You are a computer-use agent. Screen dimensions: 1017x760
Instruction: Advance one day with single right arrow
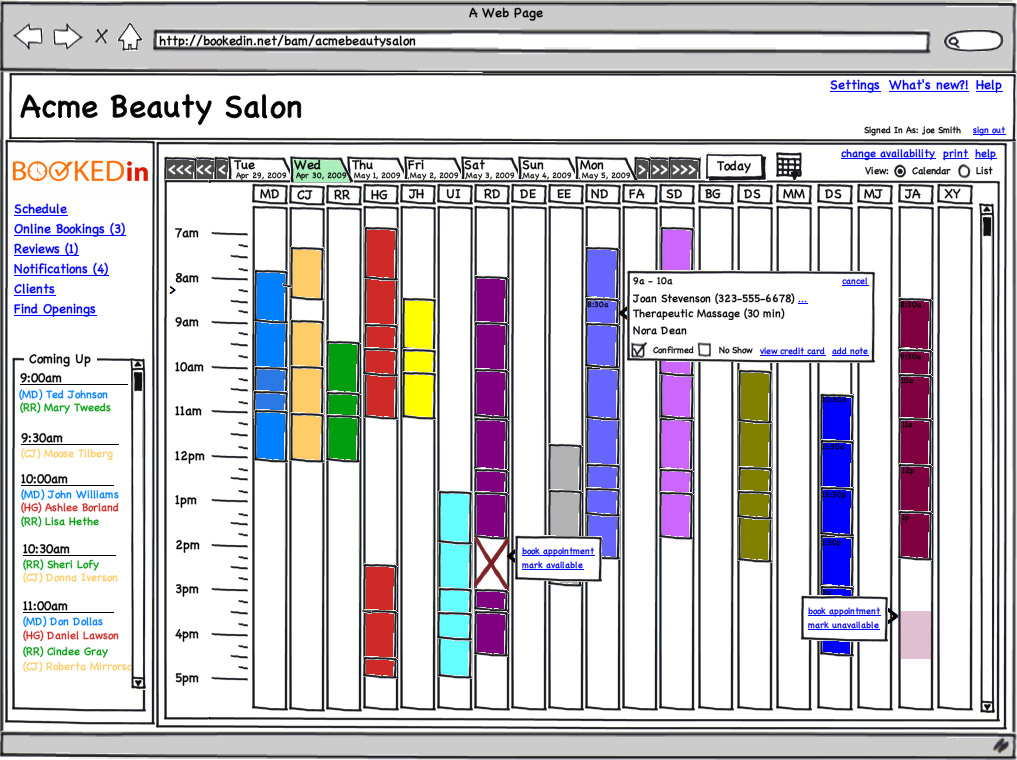(x=642, y=170)
